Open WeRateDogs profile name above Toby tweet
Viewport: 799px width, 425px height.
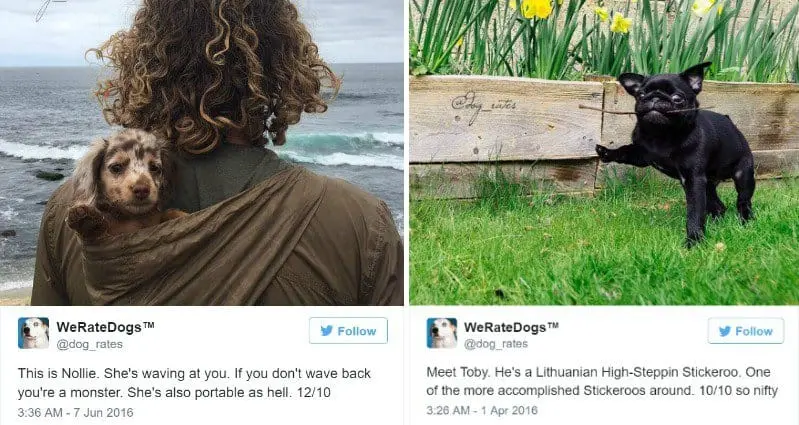511,327
